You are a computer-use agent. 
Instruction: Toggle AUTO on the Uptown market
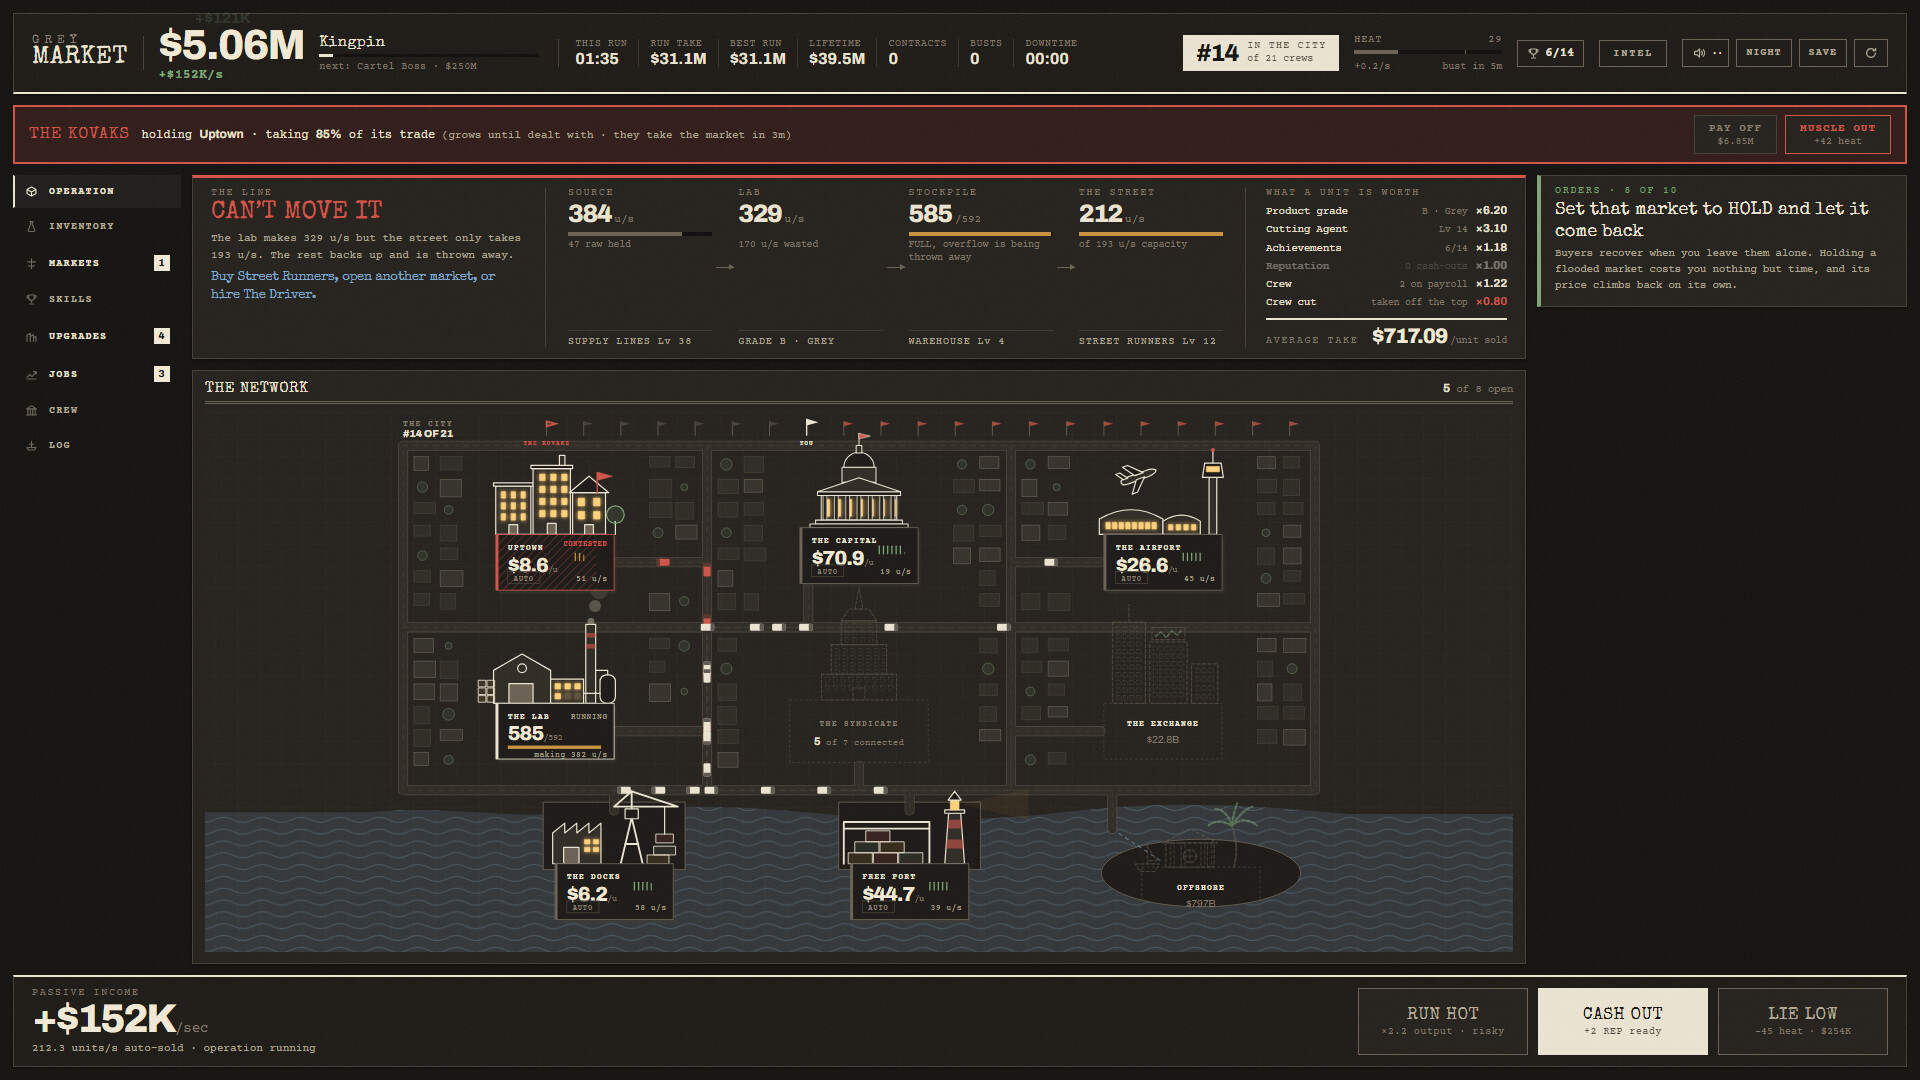[523, 579]
